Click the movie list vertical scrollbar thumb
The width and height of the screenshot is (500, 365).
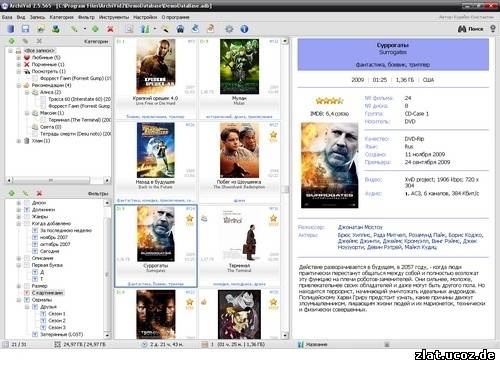click(x=285, y=189)
